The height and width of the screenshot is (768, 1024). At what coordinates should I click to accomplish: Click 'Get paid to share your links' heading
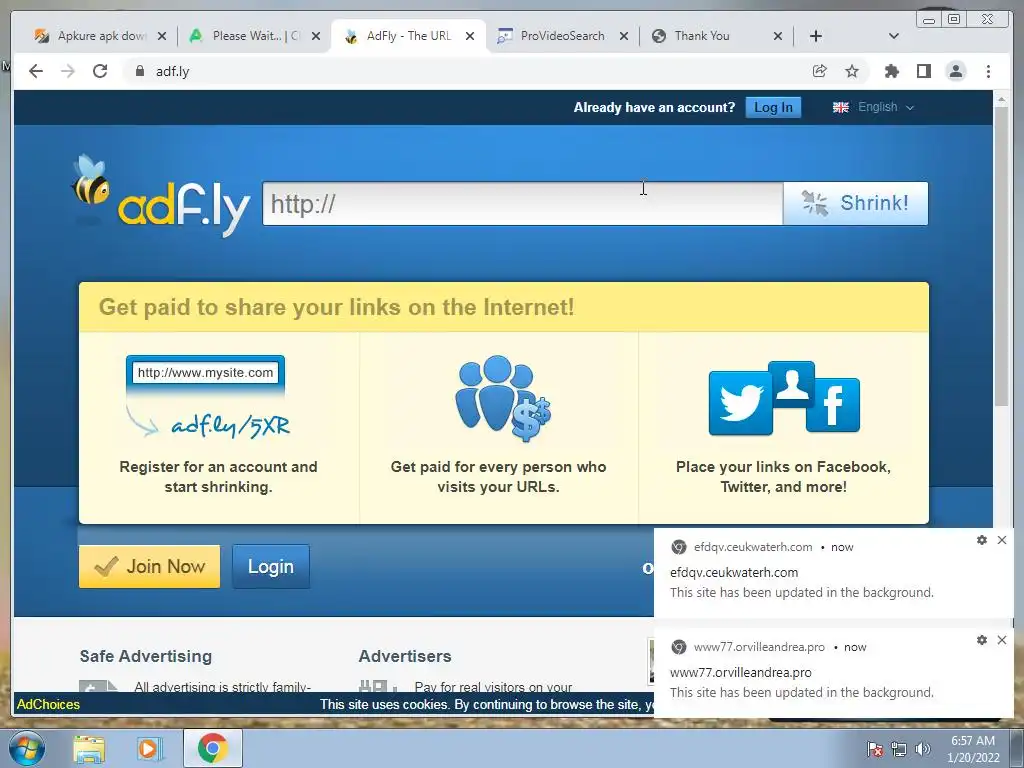[x=336, y=307]
